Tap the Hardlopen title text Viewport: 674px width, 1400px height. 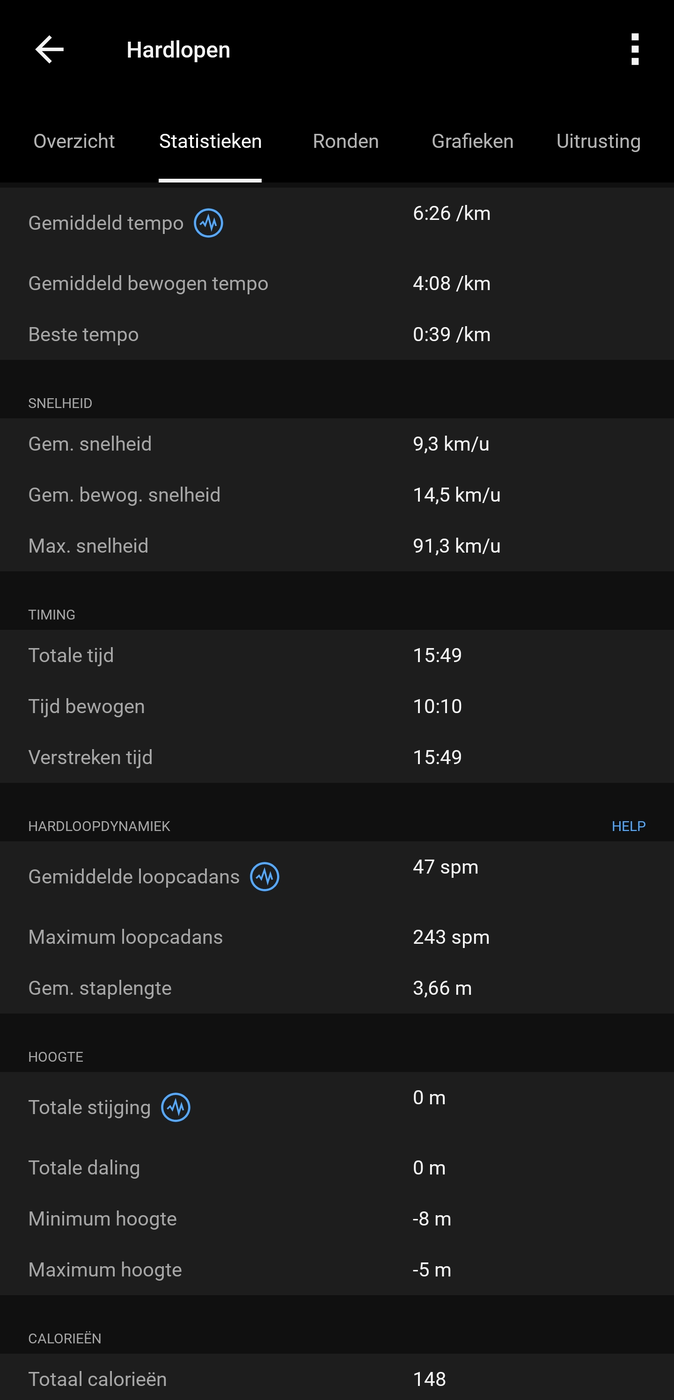178,50
